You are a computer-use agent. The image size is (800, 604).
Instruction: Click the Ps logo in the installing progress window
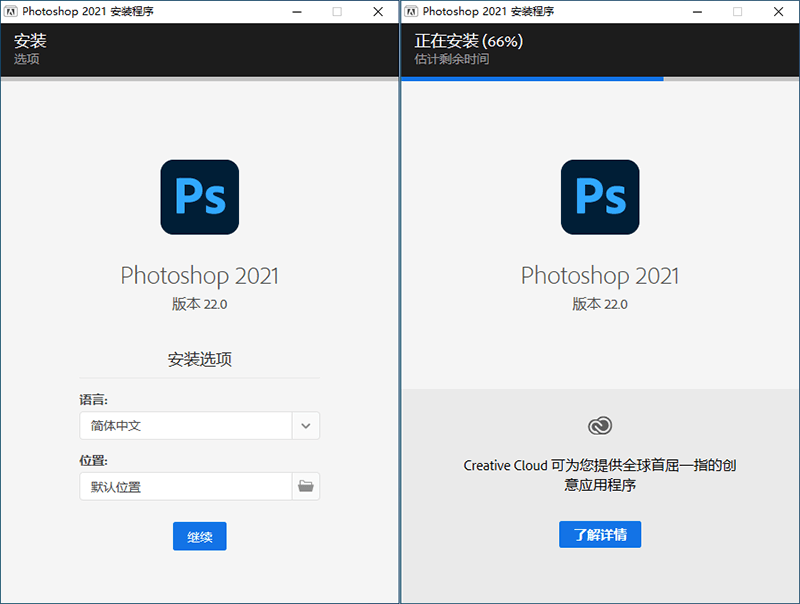pyautogui.click(x=600, y=197)
